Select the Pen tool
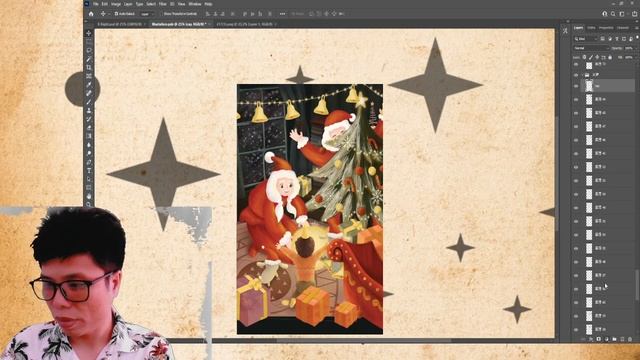640x360 pixels. click(89, 162)
